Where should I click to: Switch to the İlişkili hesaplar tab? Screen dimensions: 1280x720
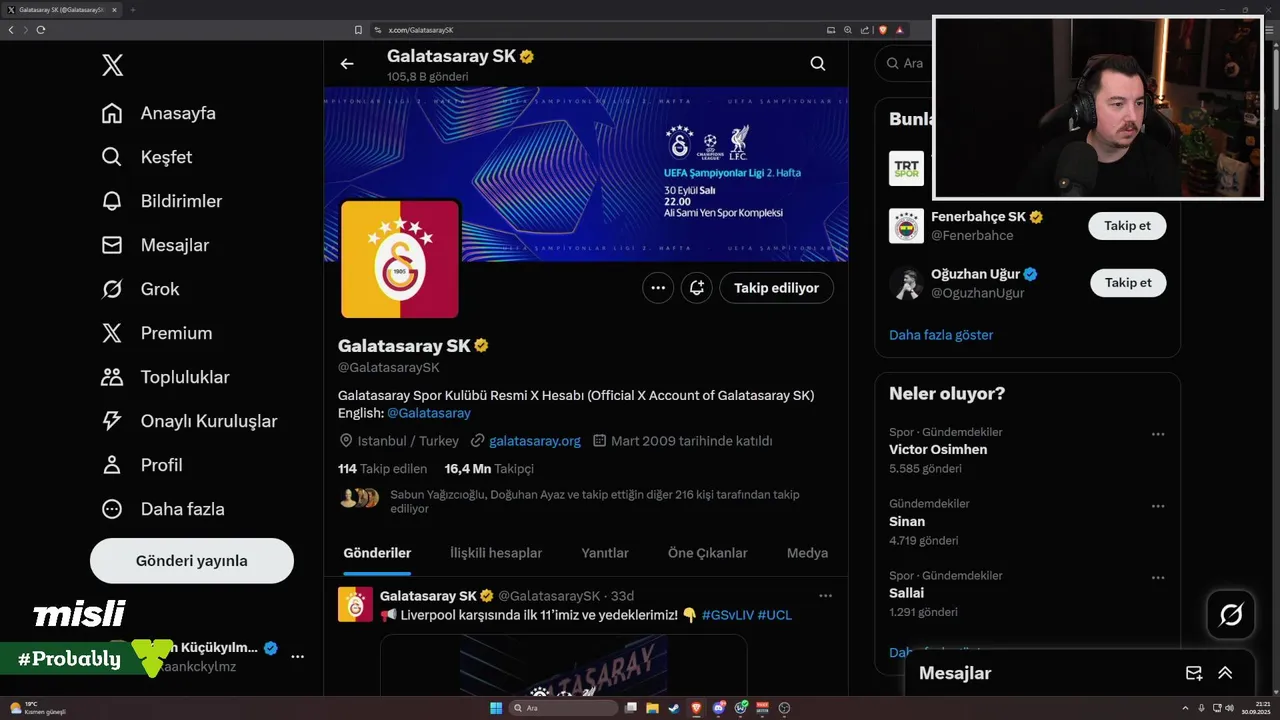coord(496,553)
